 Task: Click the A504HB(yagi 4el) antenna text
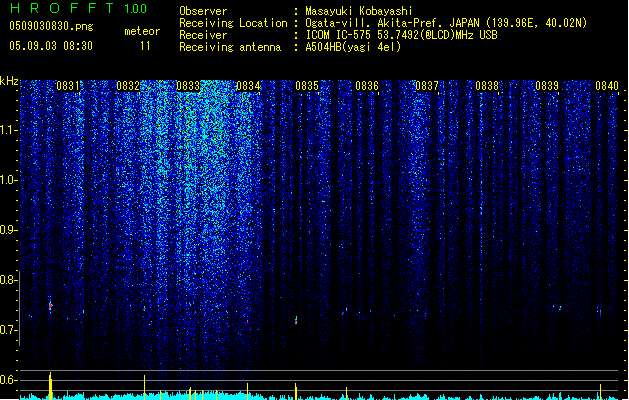(x=353, y=47)
